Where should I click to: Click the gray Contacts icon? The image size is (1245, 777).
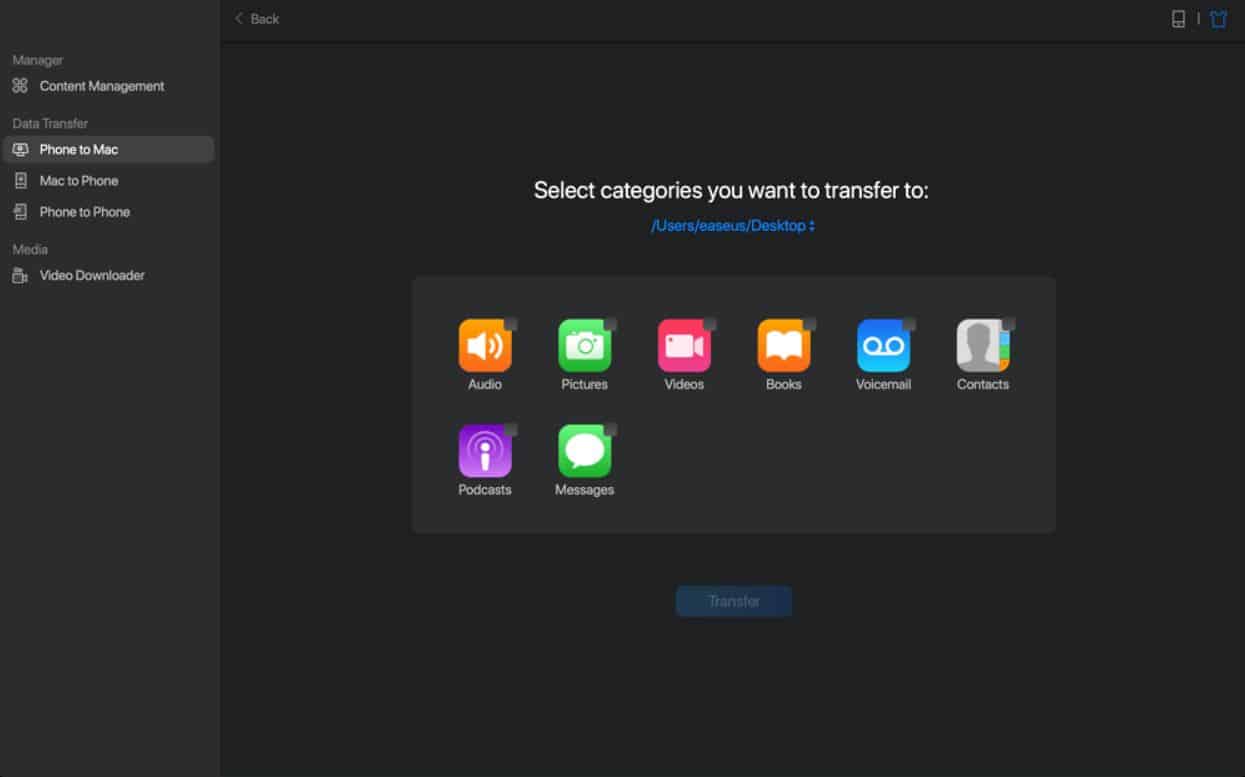[x=982, y=346]
